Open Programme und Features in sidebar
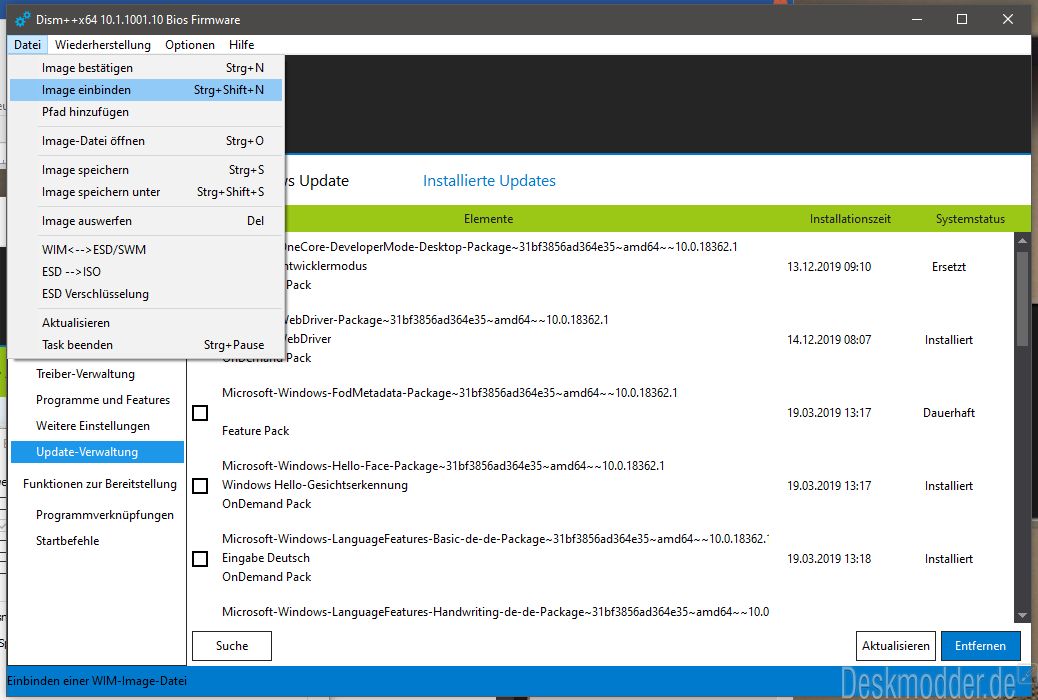This screenshot has height=700, width=1038. pyautogui.click(x=103, y=400)
